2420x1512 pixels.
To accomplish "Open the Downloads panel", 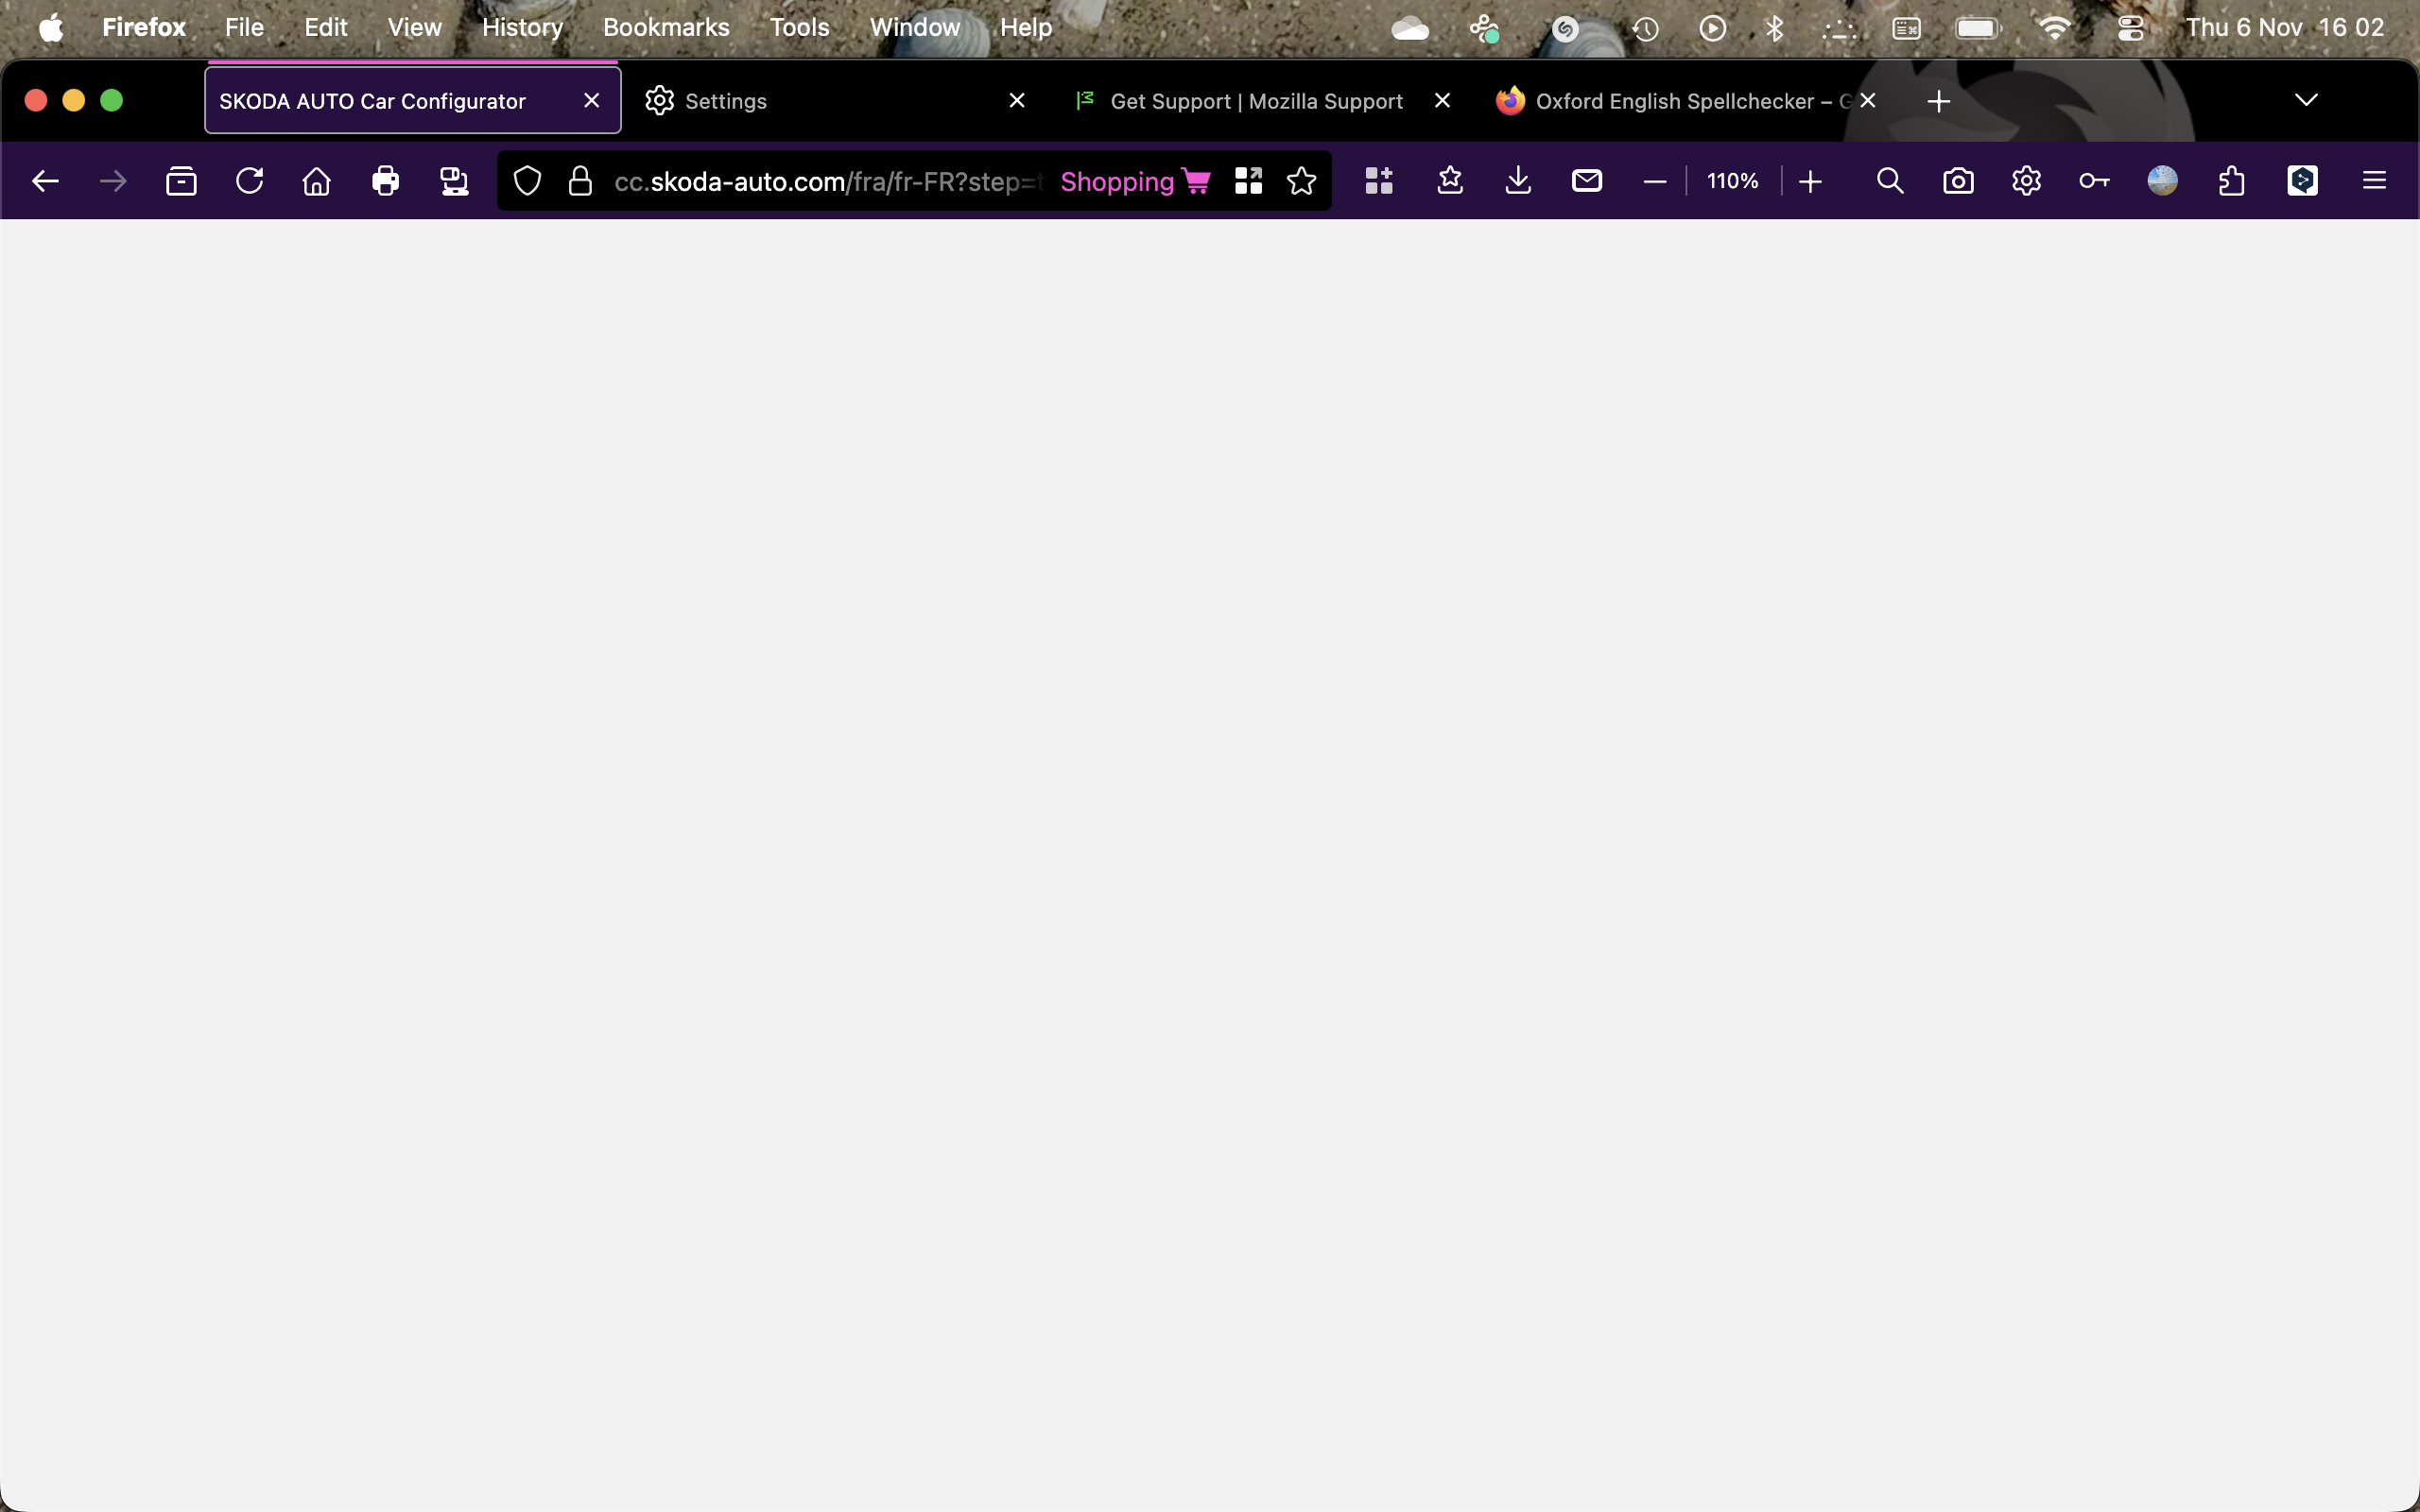I will pyautogui.click(x=1518, y=181).
